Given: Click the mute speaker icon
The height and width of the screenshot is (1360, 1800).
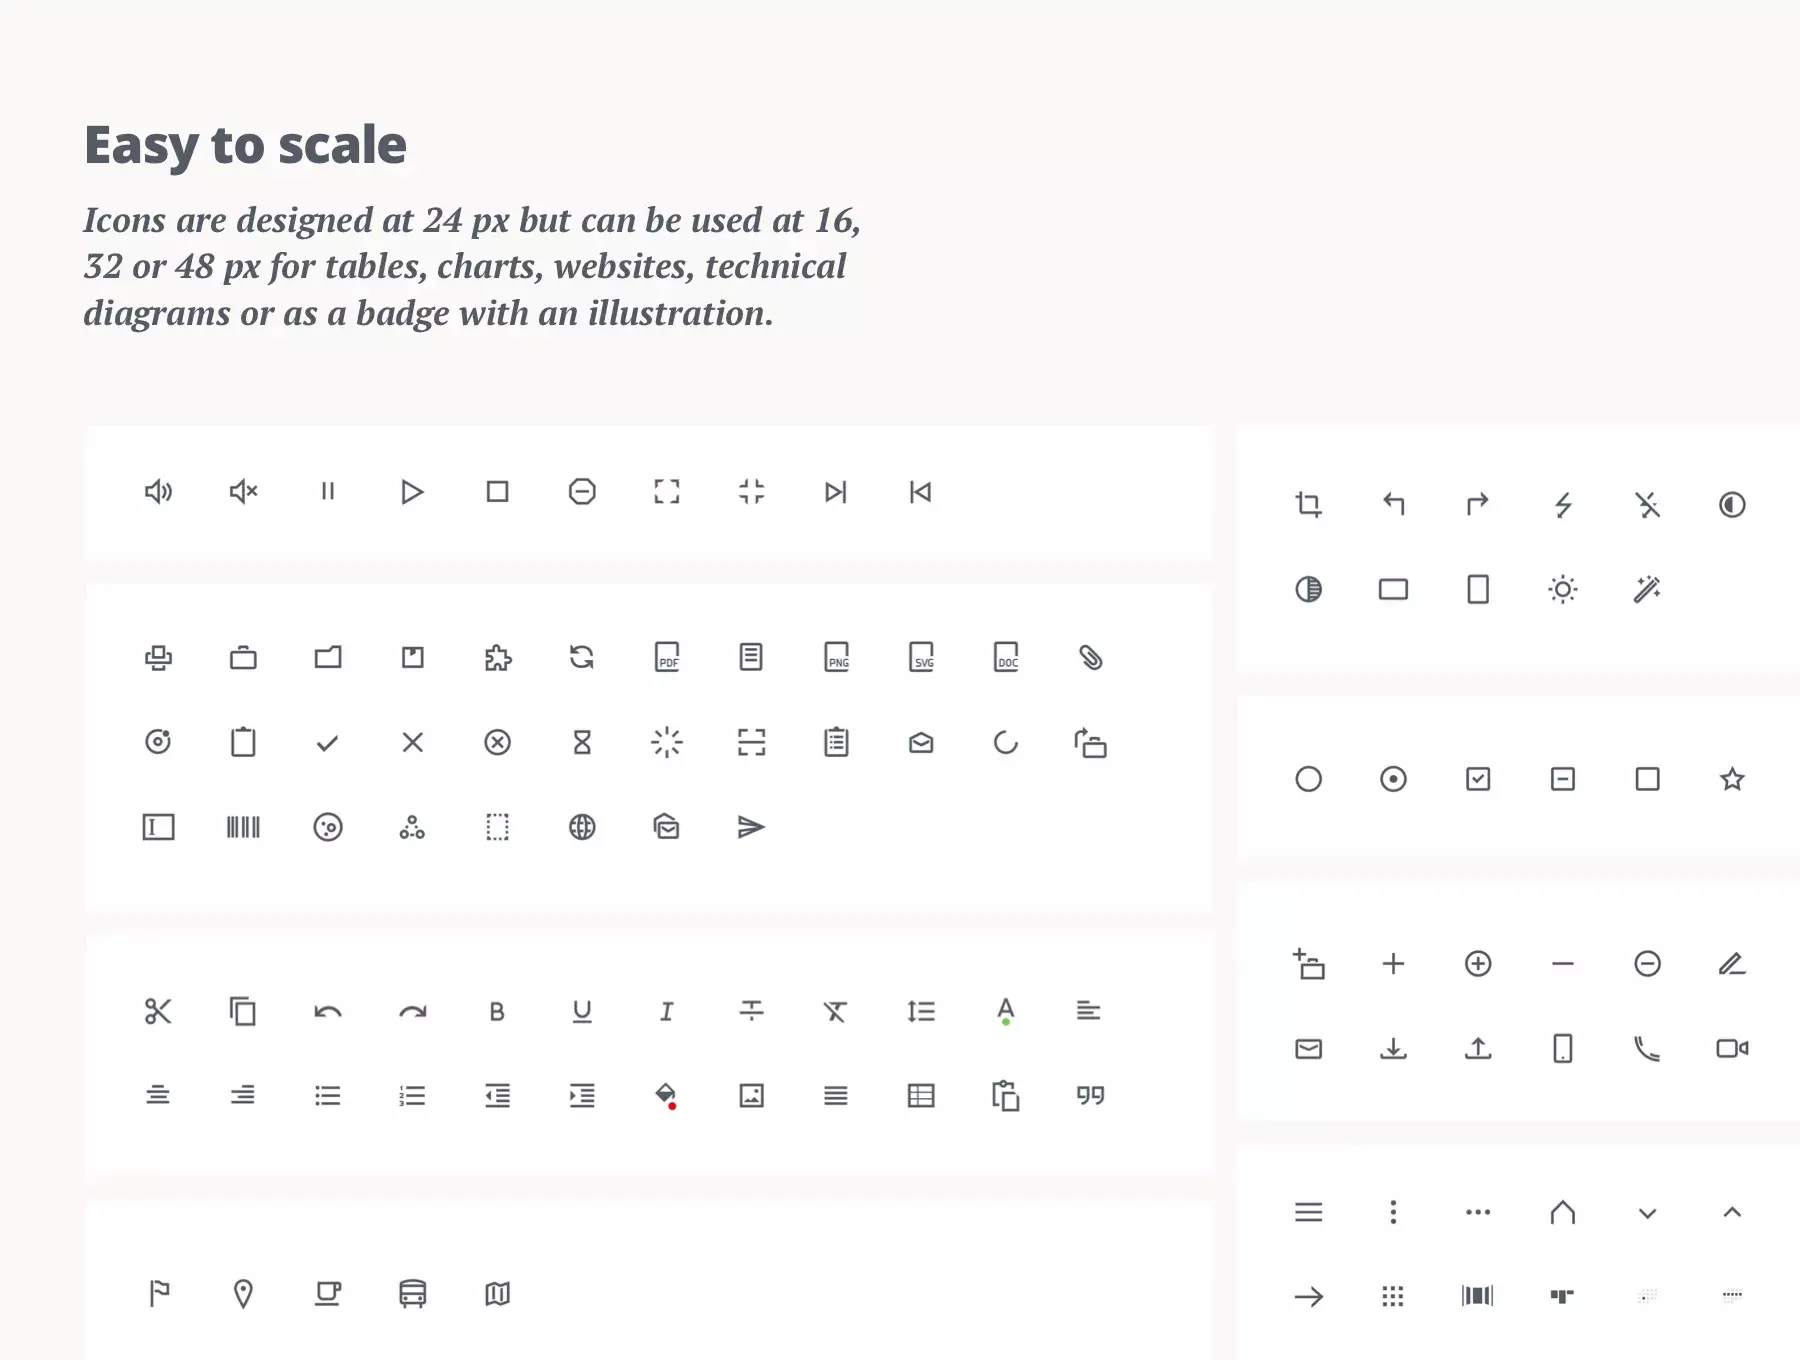Looking at the screenshot, I should coord(243,491).
